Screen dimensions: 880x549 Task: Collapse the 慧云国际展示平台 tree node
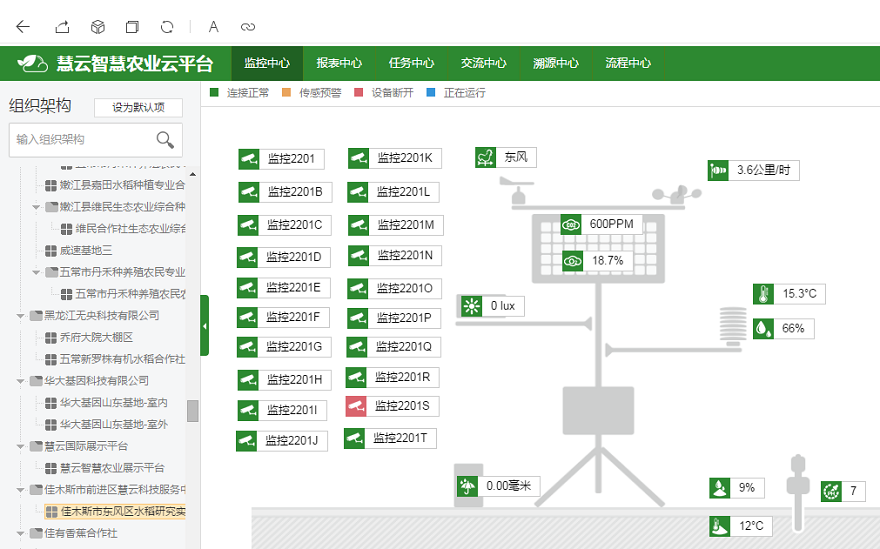pos(22,446)
